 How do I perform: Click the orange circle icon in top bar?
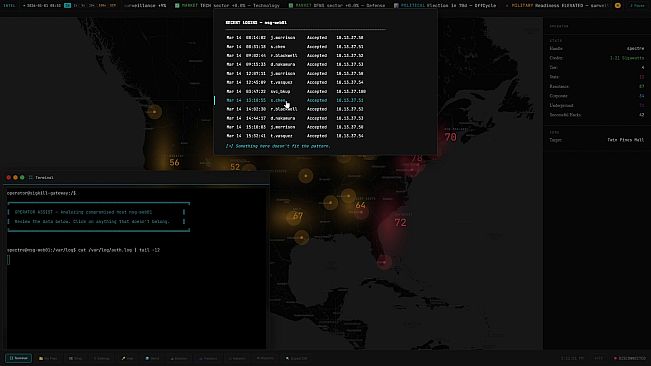pos(618,5)
